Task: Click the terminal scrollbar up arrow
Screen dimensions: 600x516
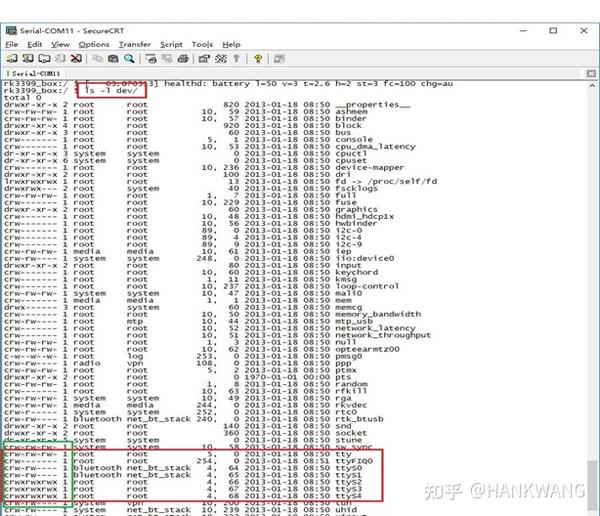Action: (592, 85)
